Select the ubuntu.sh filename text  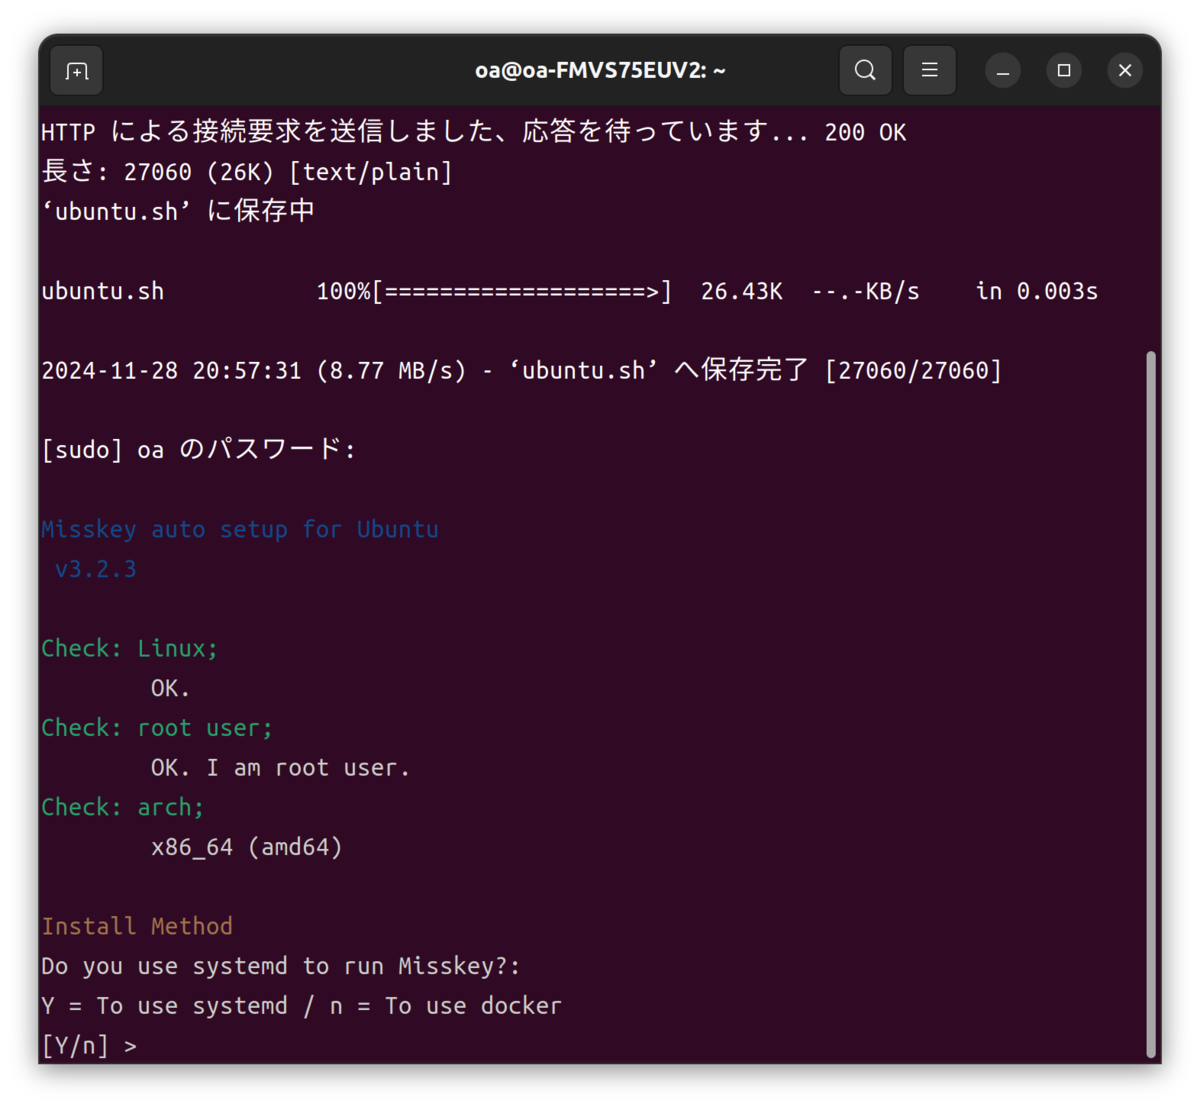(x=103, y=291)
